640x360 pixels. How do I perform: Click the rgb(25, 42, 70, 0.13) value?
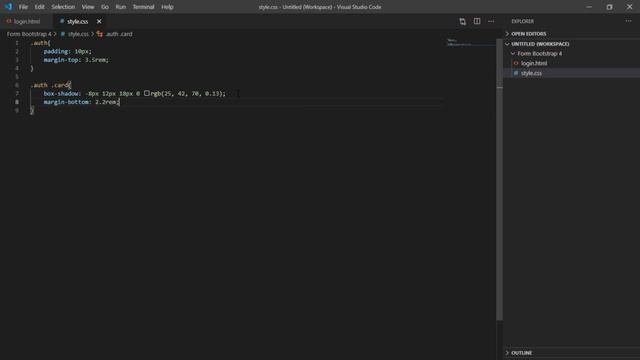point(187,93)
